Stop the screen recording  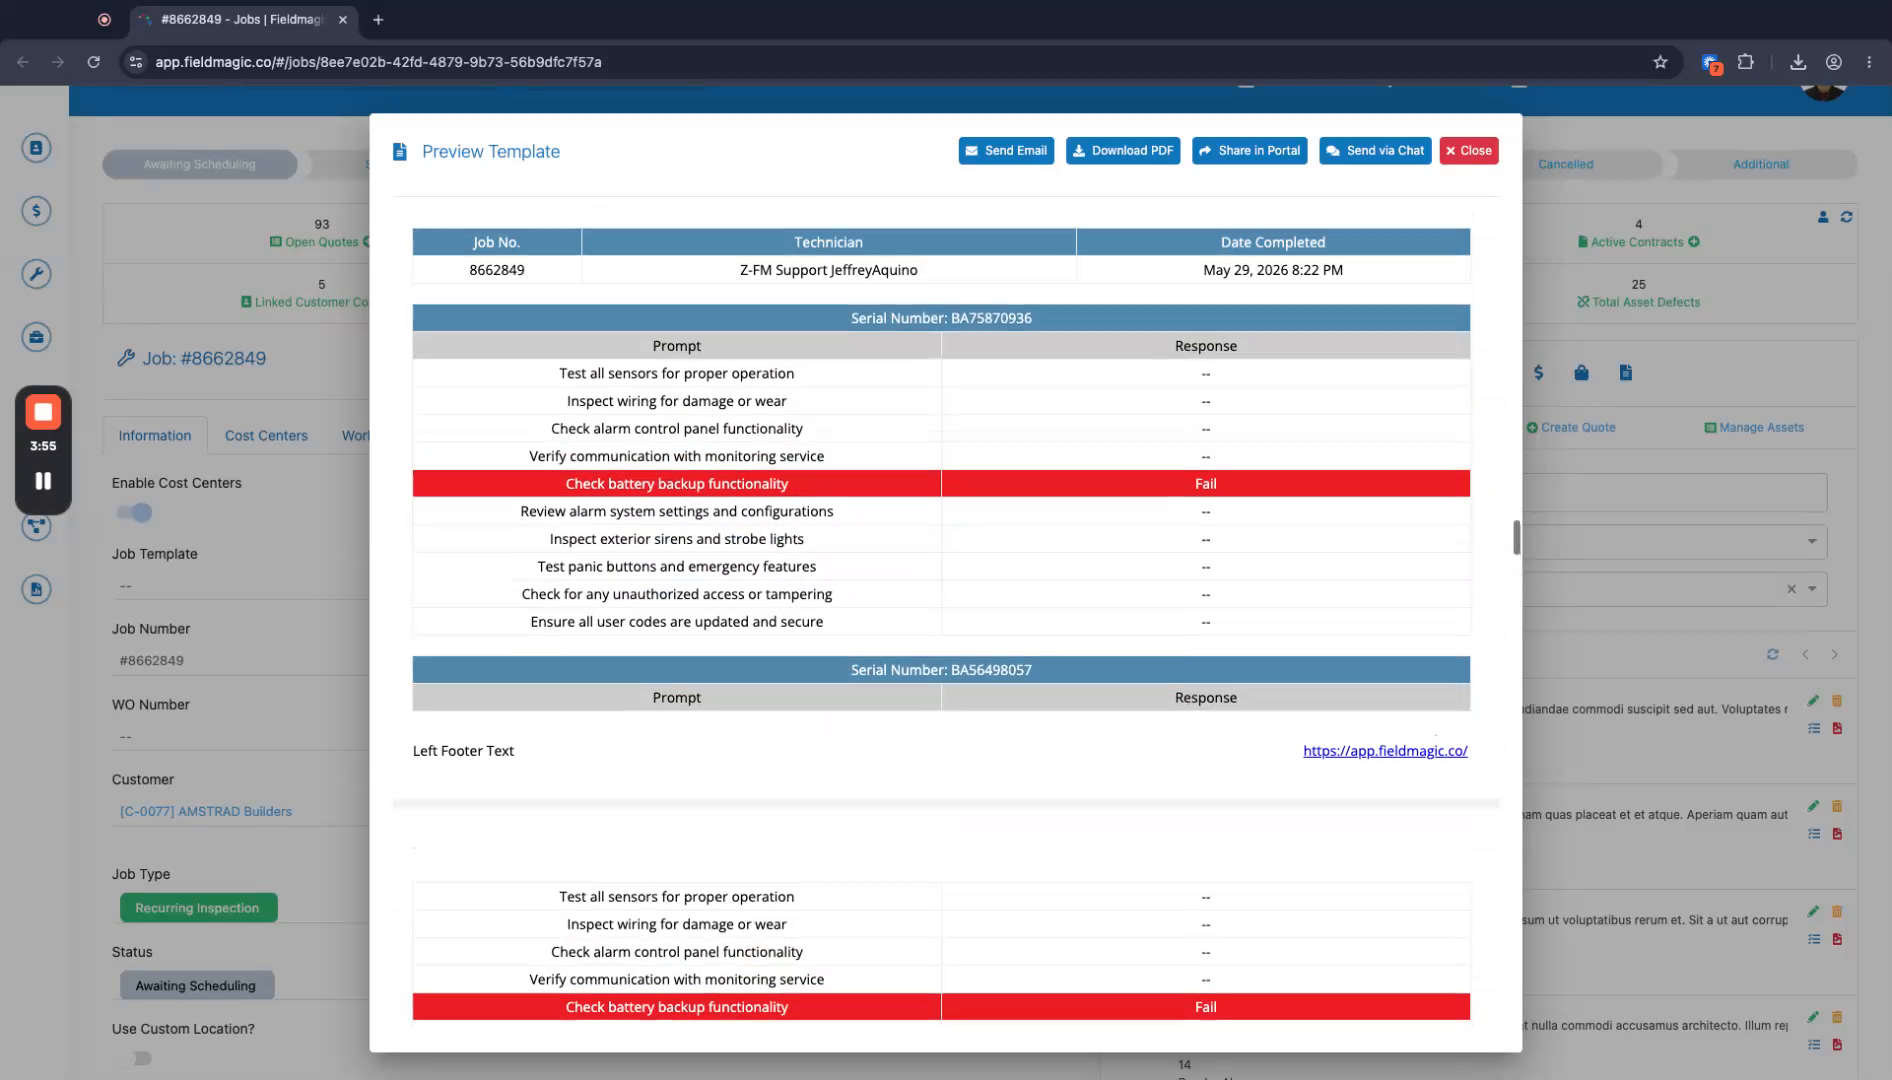click(43, 412)
